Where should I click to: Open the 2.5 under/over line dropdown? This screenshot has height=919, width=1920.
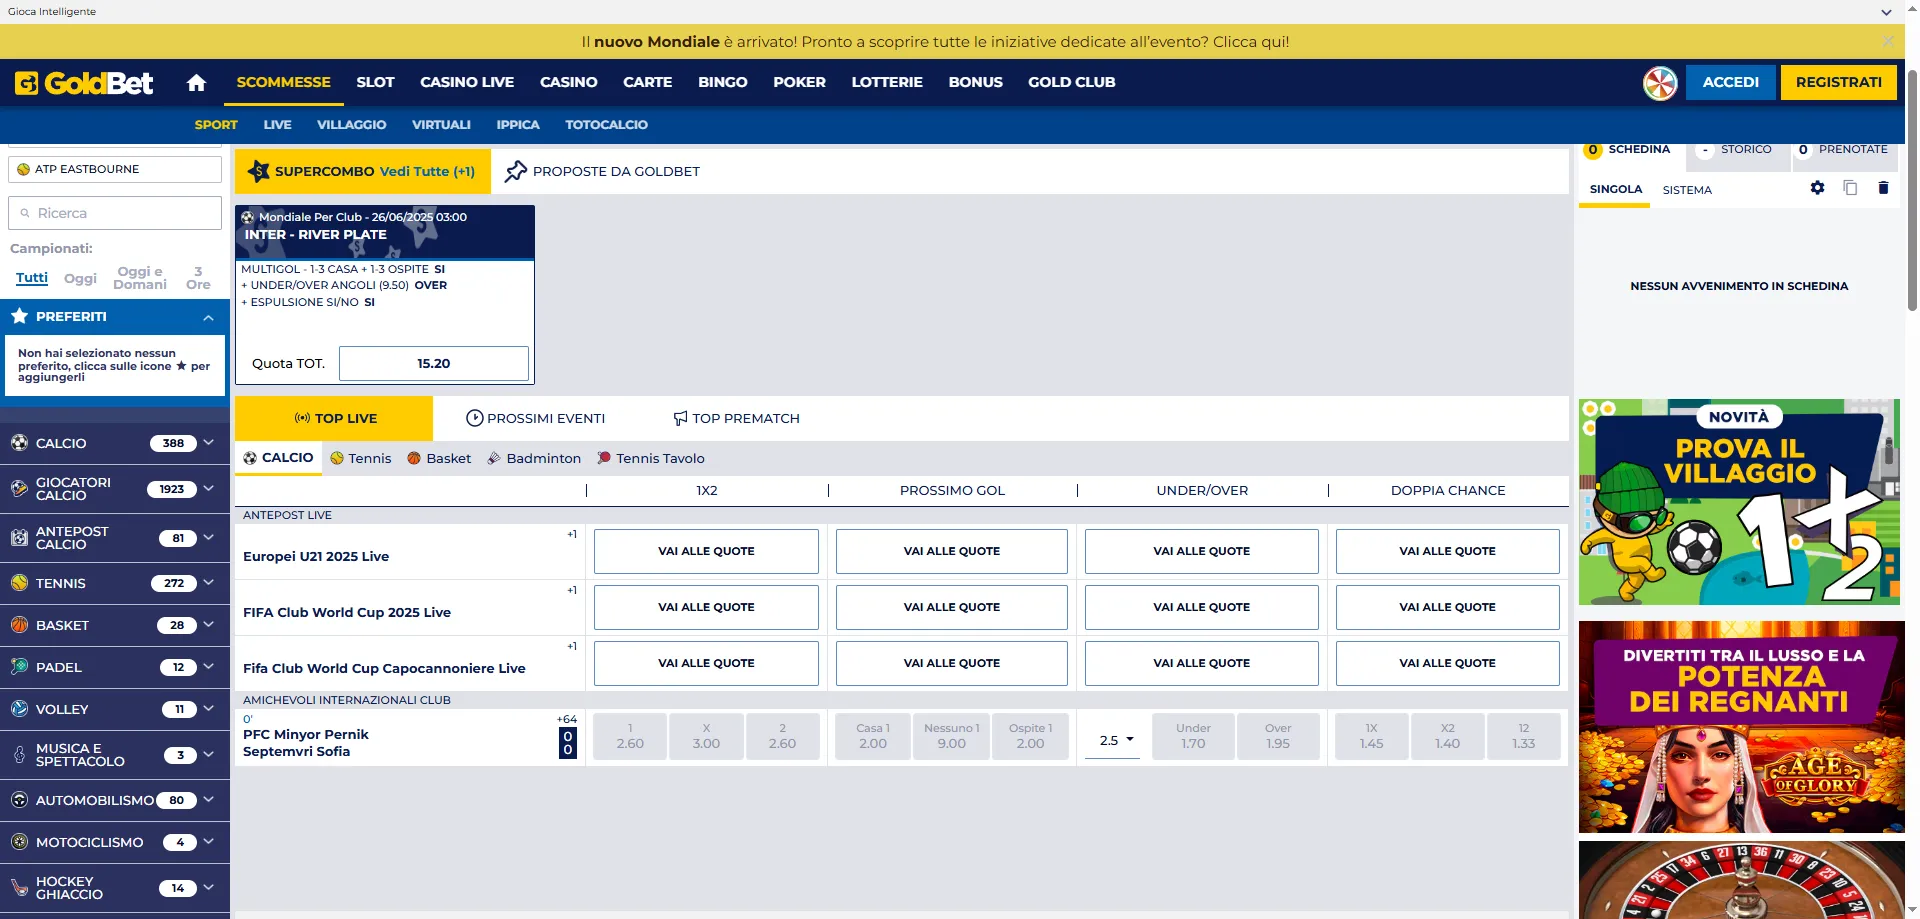(1116, 741)
